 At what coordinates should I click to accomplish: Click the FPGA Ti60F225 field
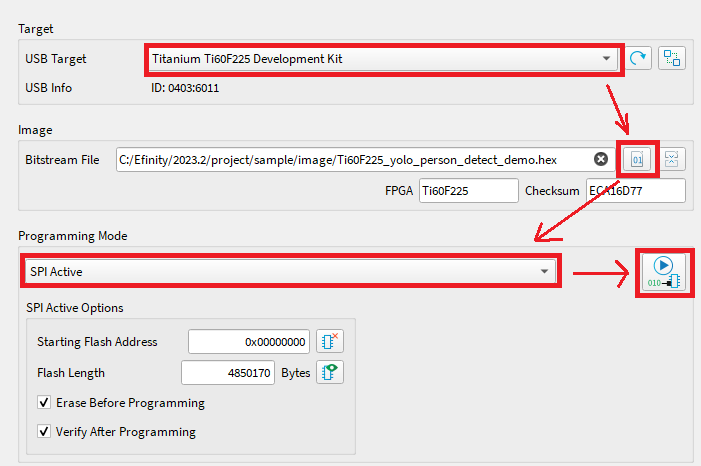(469, 191)
